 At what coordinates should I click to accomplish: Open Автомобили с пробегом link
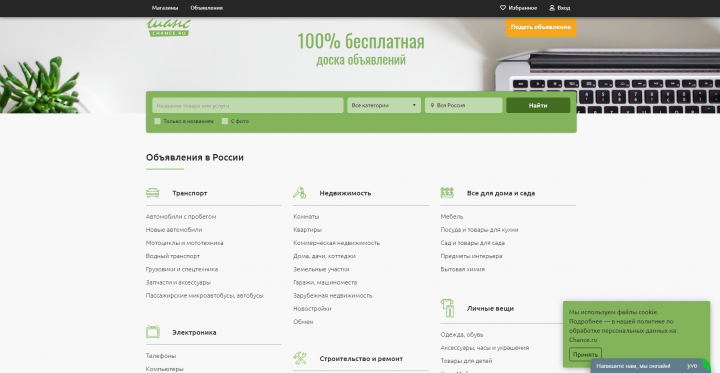tap(181, 216)
